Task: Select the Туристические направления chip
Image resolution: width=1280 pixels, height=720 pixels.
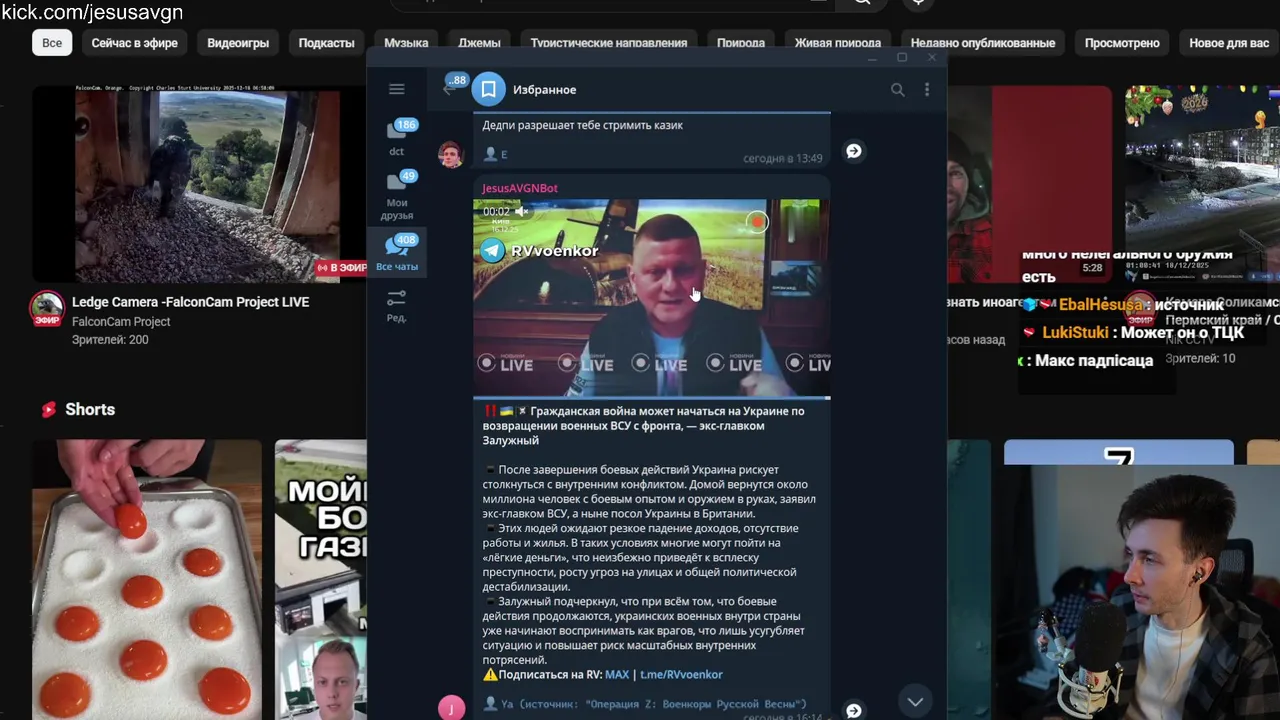Action: tap(609, 43)
